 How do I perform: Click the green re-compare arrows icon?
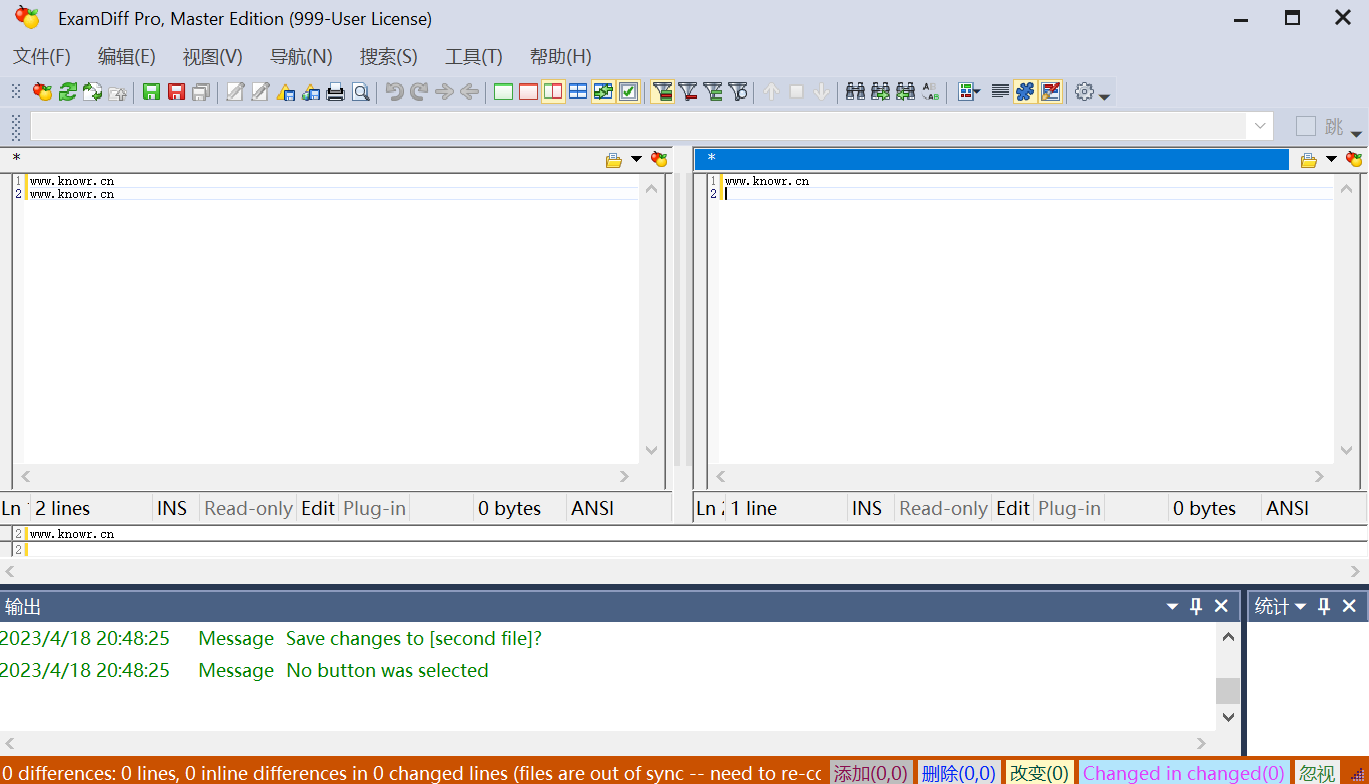tap(68, 92)
